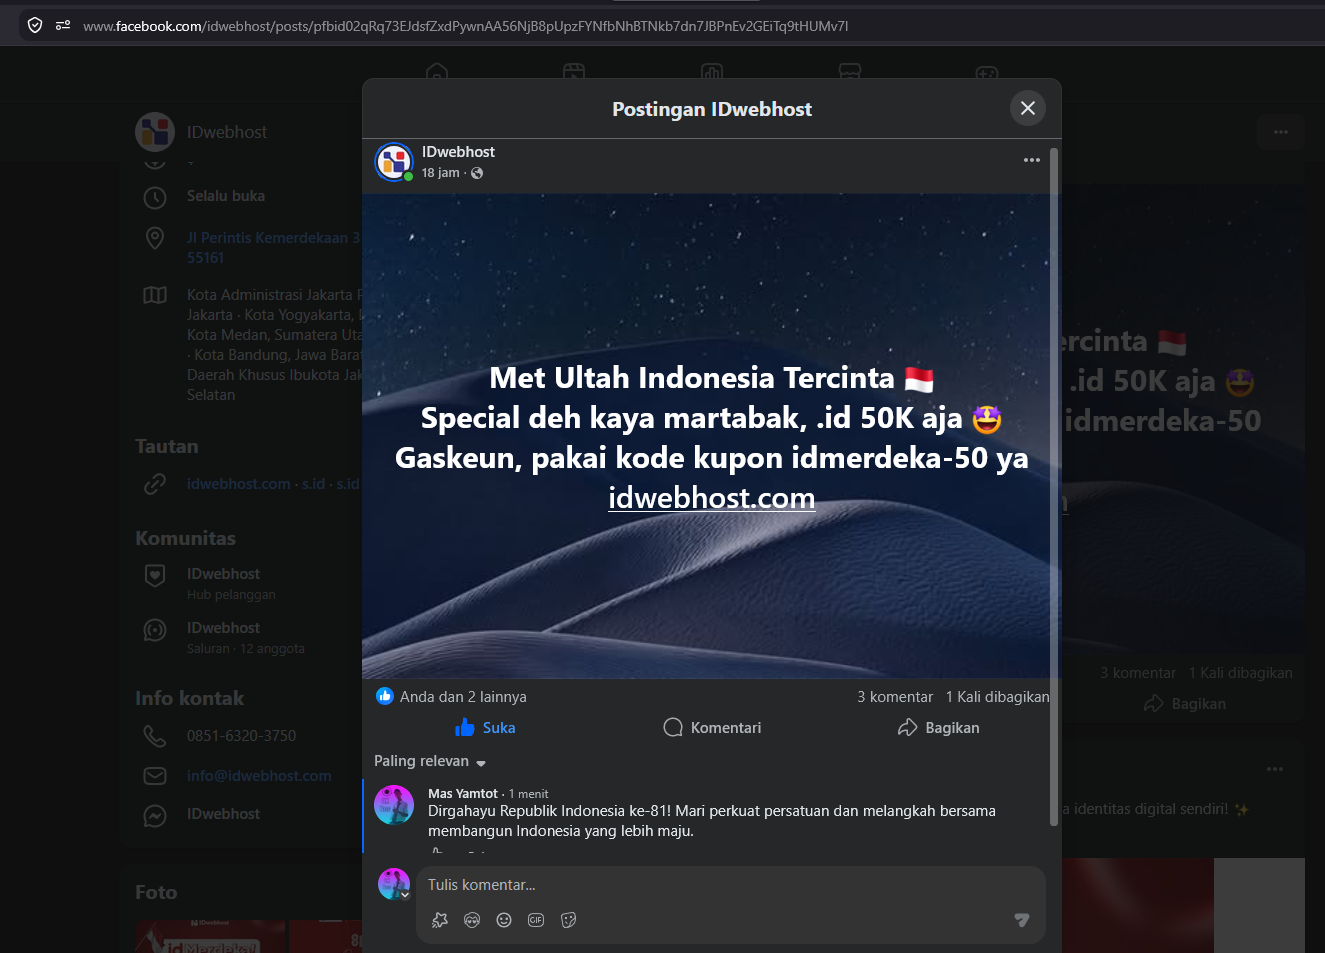
Task: Close the Postingan IDwebhost dialog
Action: click(1028, 108)
